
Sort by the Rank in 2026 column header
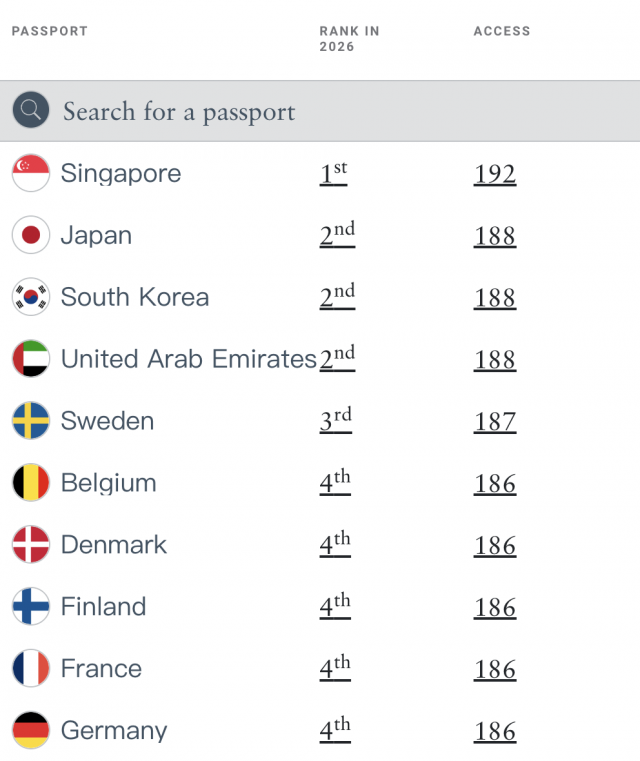[x=349, y=39]
